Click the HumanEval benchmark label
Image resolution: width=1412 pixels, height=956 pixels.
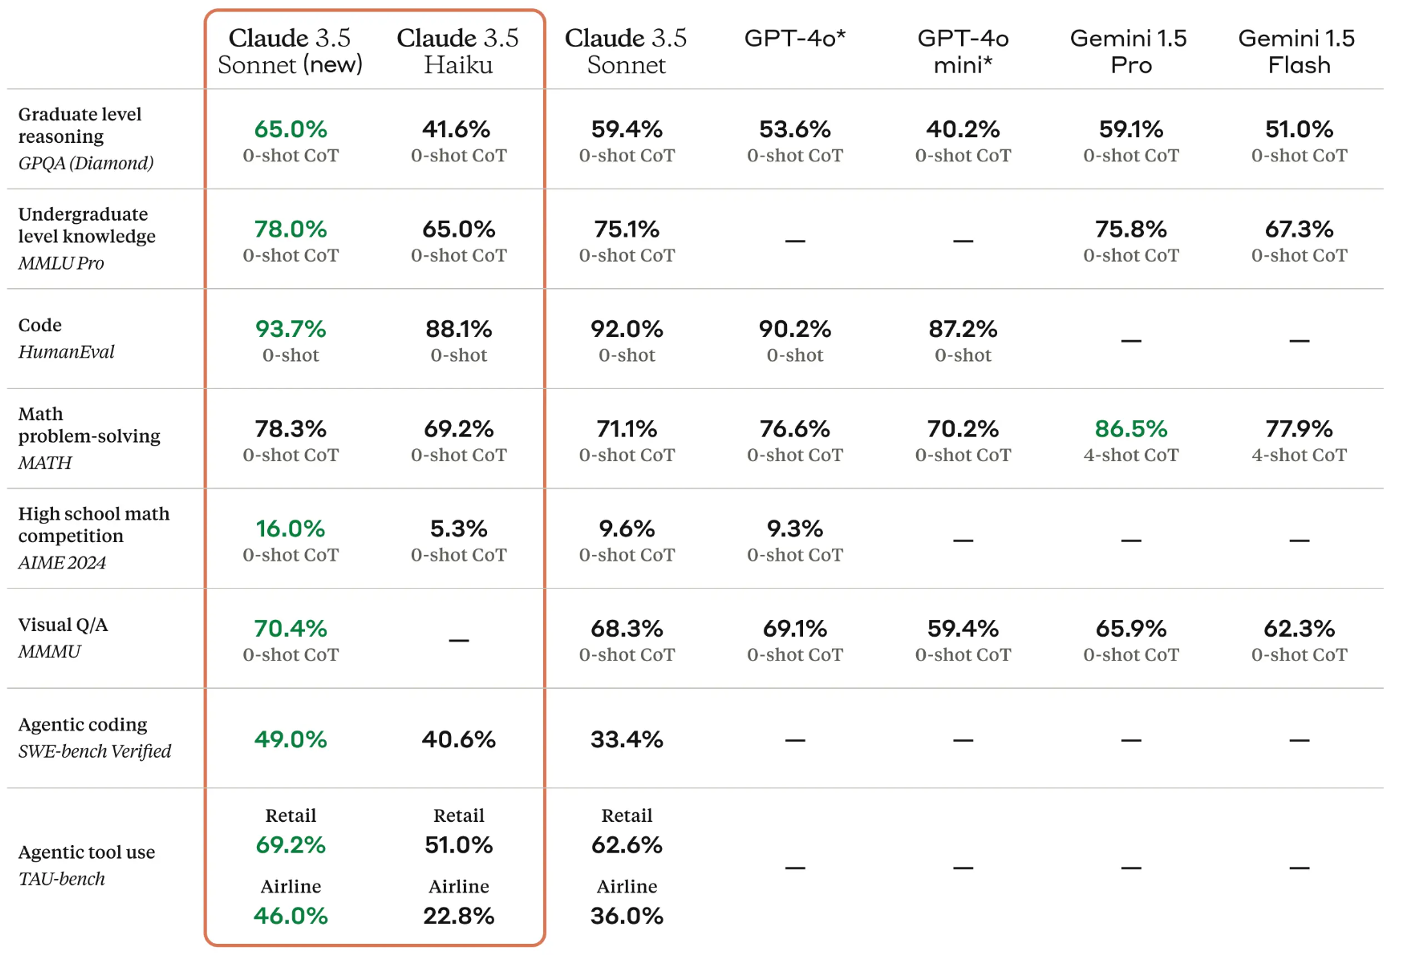pyautogui.click(x=66, y=352)
